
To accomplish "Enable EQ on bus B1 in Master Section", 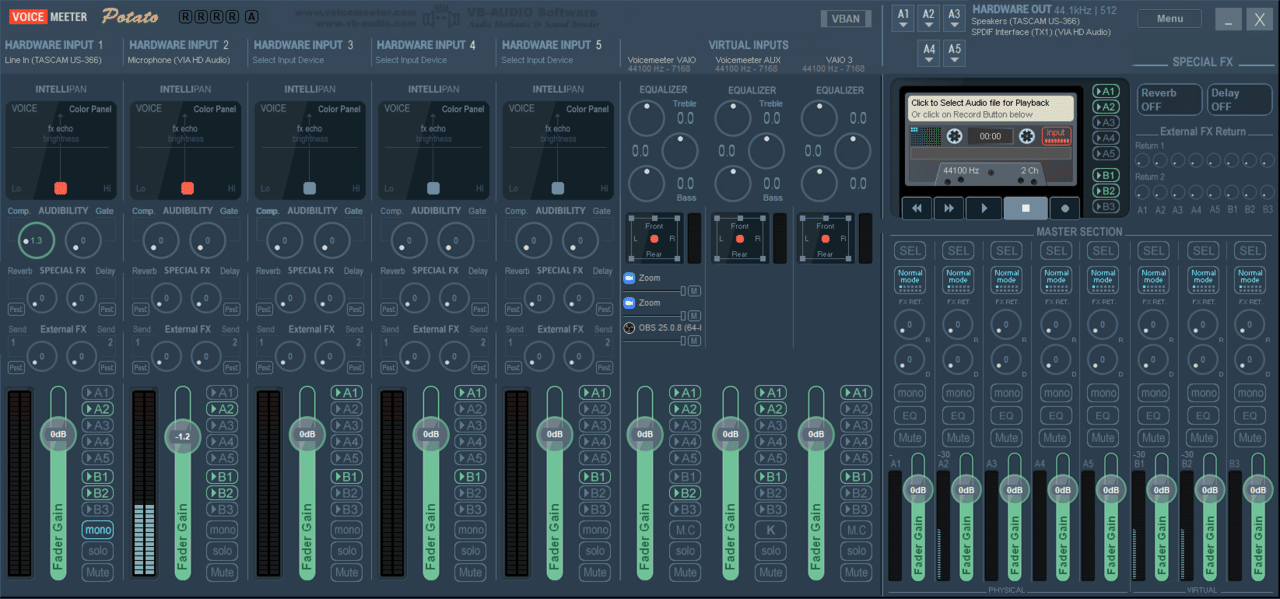I will 1154,416.
